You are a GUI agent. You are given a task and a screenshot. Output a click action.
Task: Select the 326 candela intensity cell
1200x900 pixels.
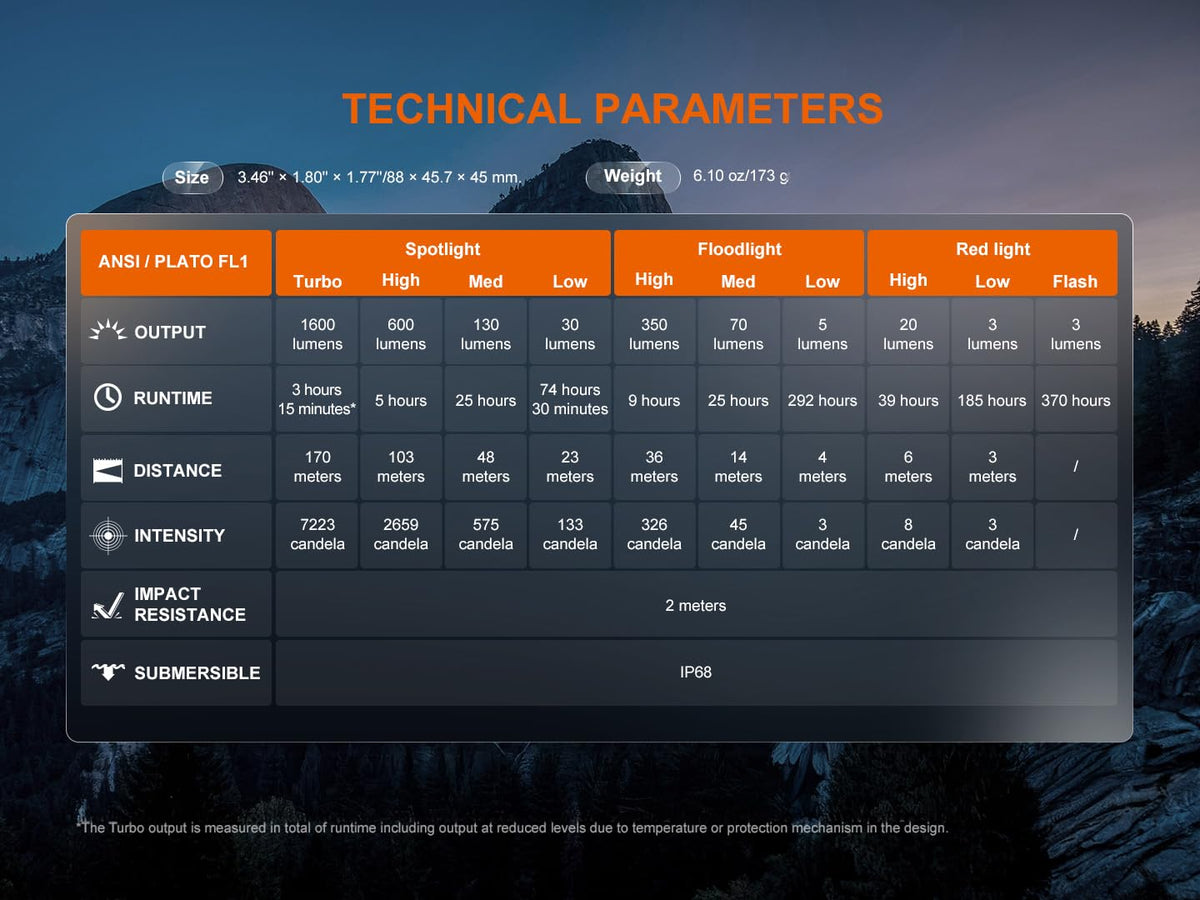654,535
